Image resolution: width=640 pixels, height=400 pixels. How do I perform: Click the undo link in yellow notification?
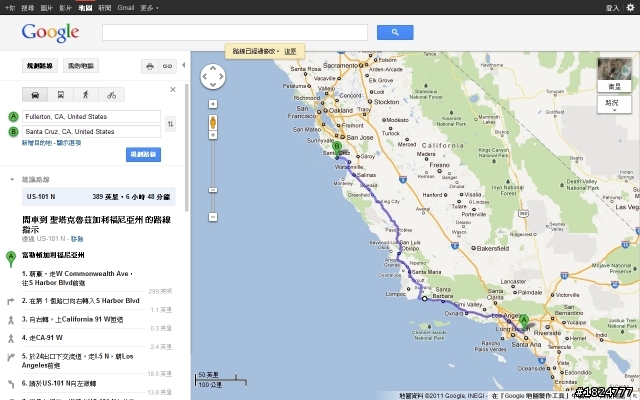click(290, 51)
